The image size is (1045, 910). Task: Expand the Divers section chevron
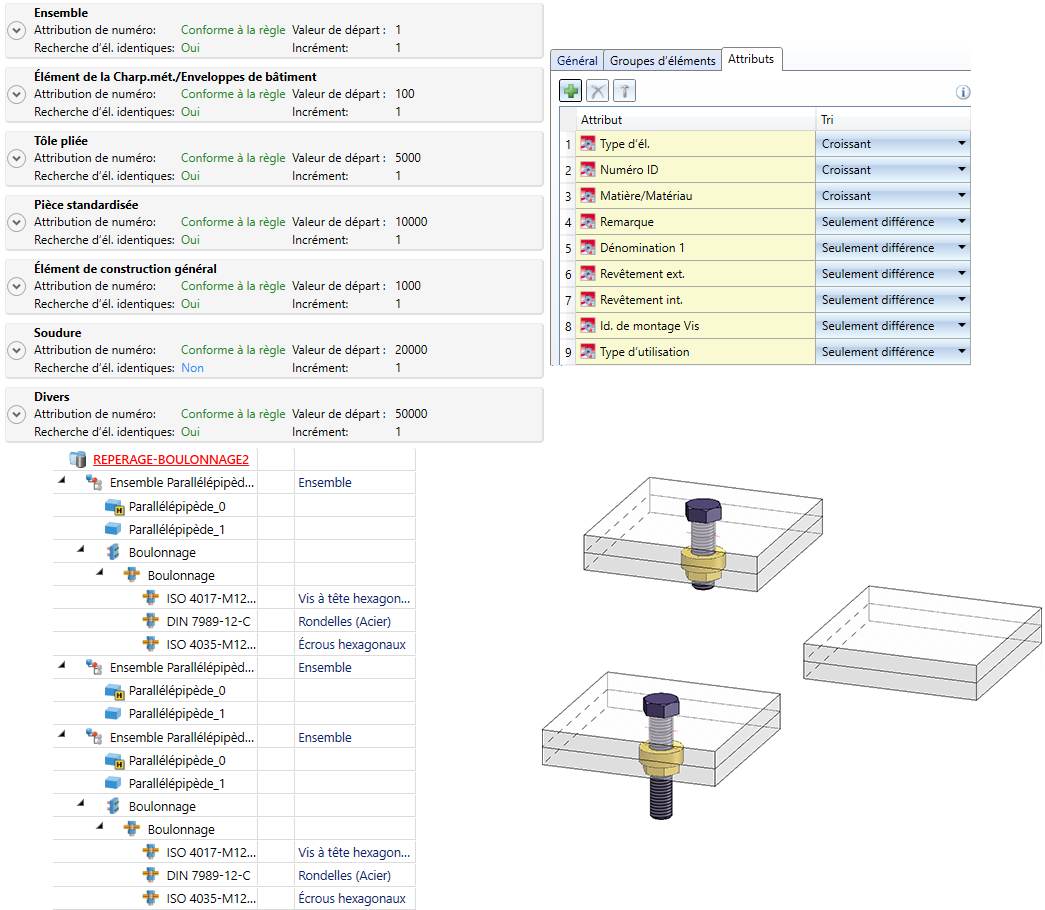(16, 414)
